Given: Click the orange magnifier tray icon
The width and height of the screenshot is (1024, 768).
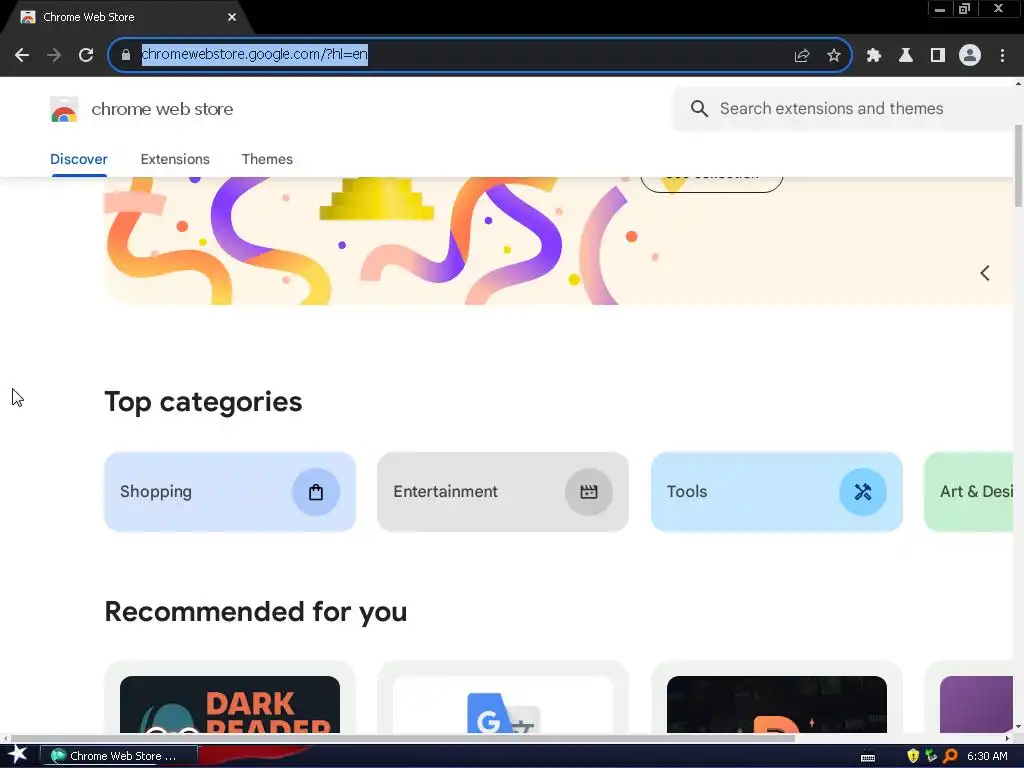Looking at the screenshot, I should 950,756.
